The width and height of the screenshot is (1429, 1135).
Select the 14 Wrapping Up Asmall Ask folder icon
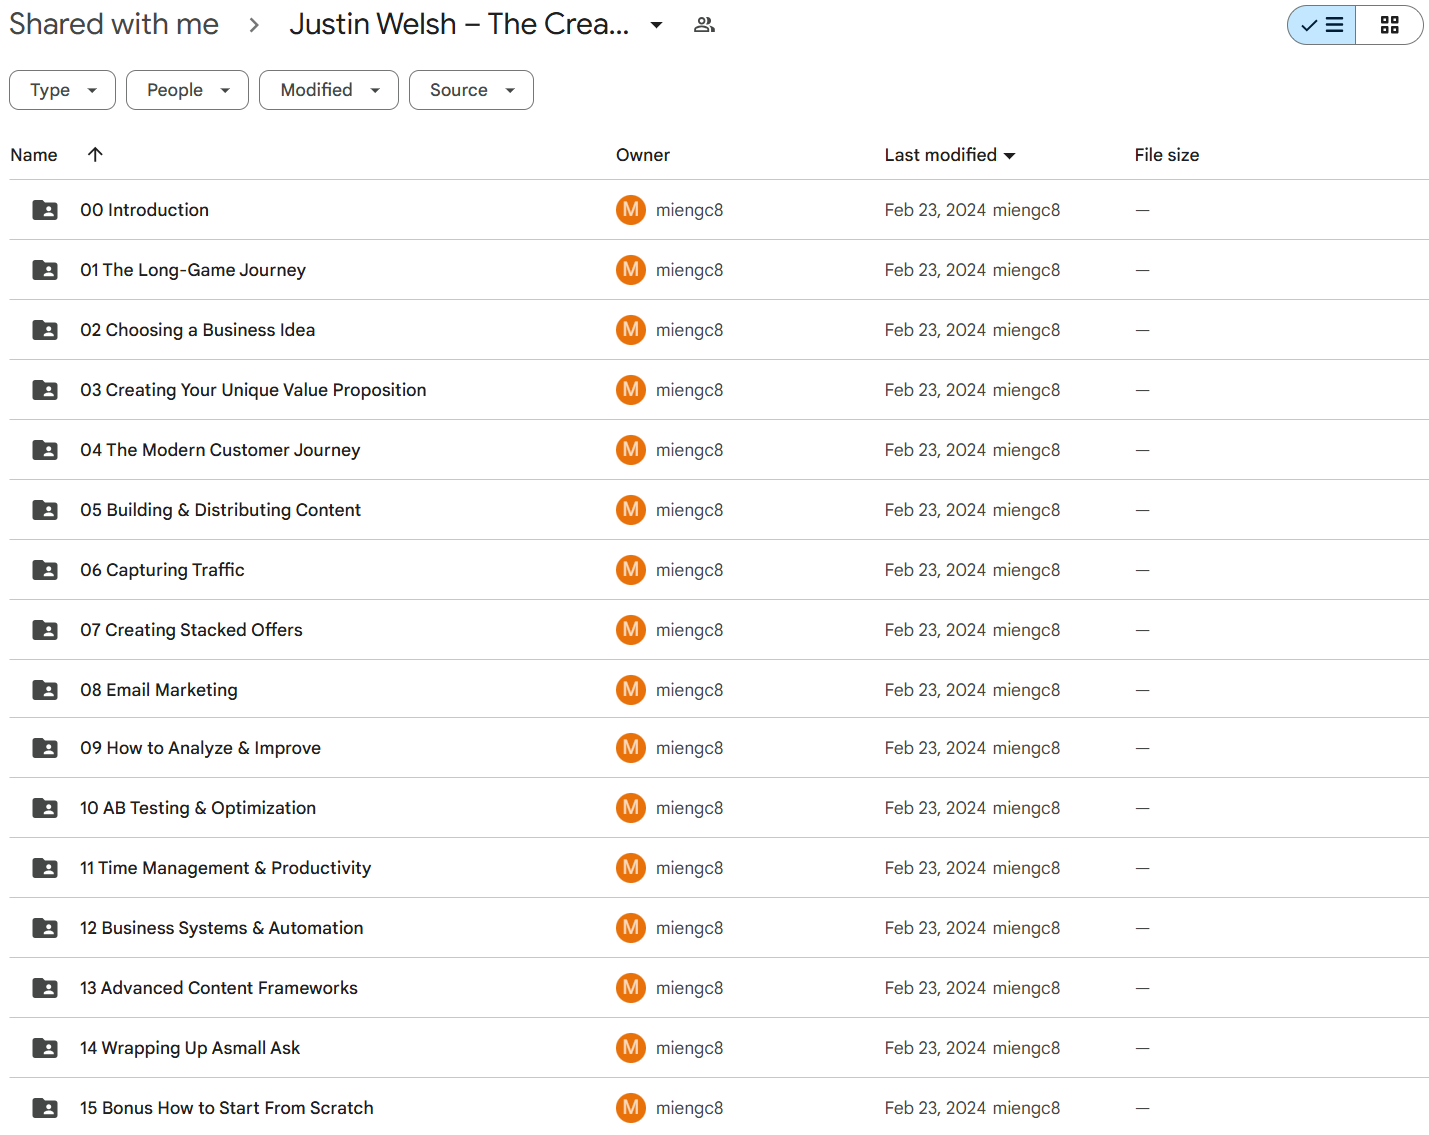pyautogui.click(x=45, y=1048)
